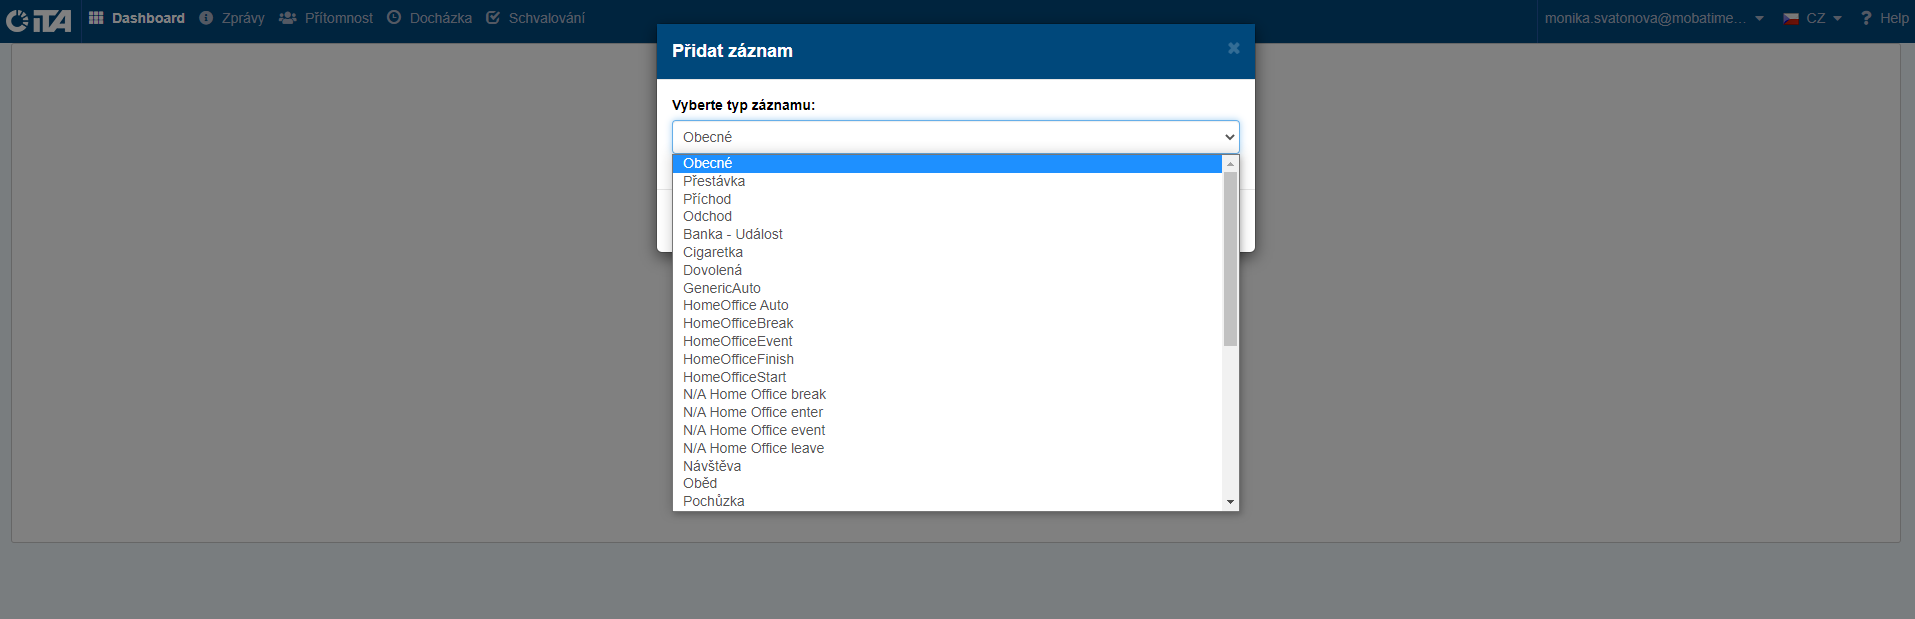Click the iTA logo icon
The width and height of the screenshot is (1915, 619).
tap(38, 20)
